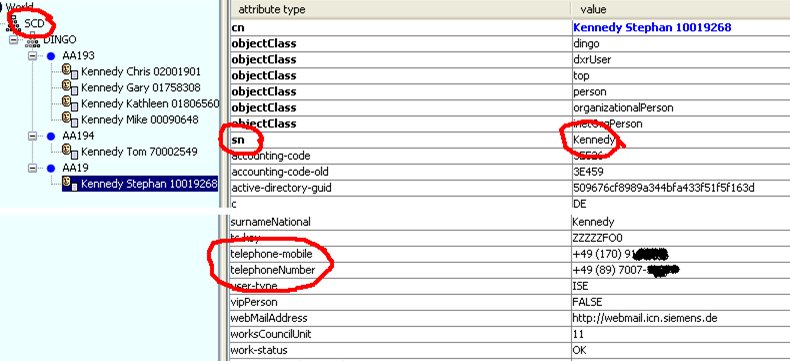Select the worksCouncilUnit attribute label

click(271, 335)
